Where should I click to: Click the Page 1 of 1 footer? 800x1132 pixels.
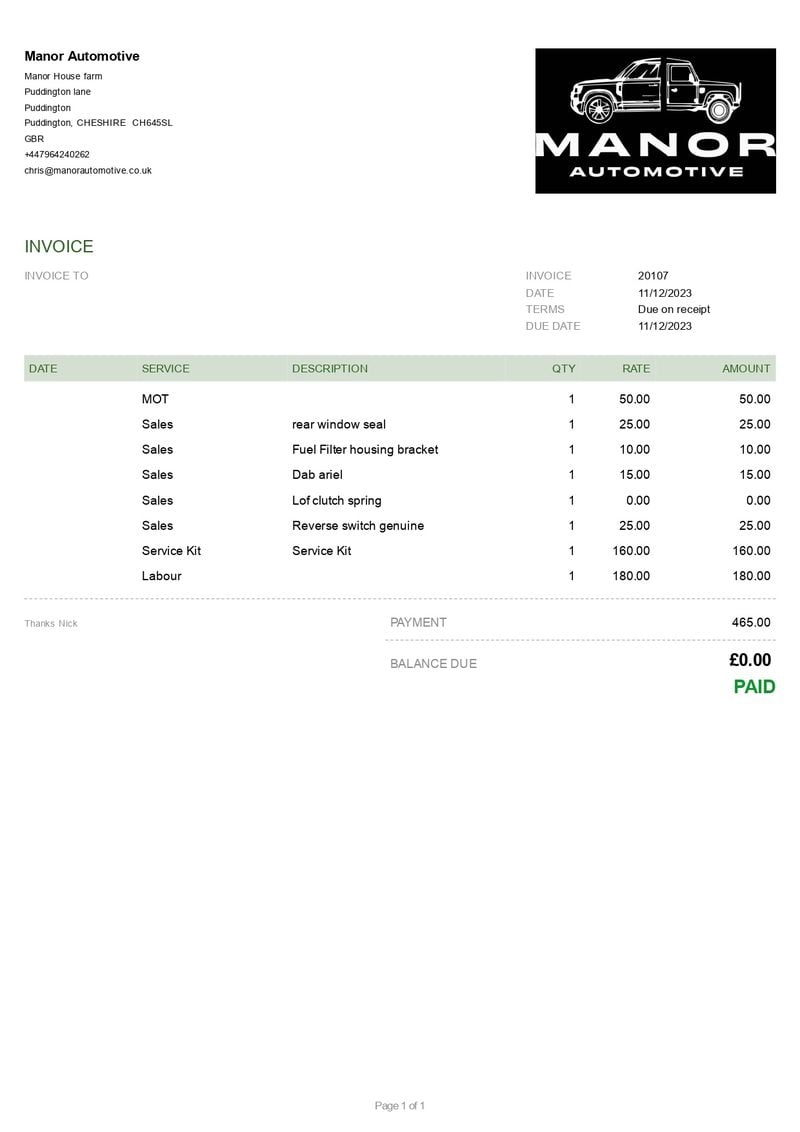400,1105
